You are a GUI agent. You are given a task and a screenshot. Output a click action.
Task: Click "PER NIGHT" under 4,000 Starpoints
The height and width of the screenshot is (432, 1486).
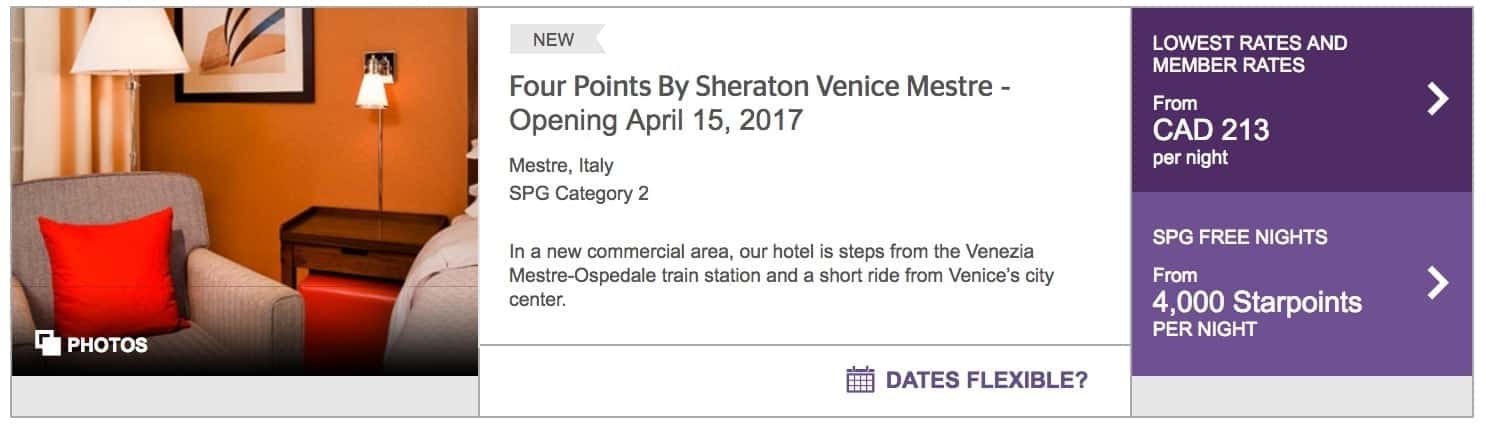[x=1204, y=329]
